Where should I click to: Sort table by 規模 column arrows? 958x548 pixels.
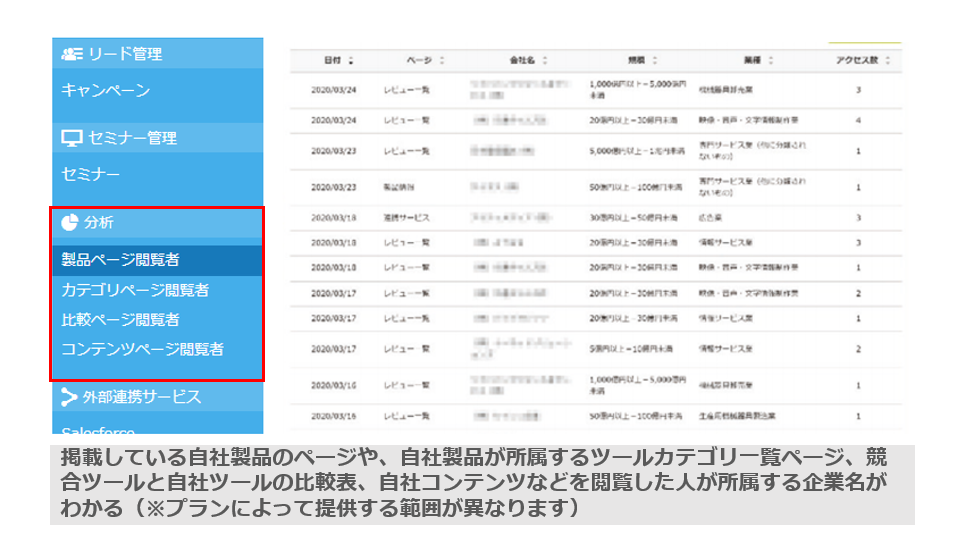pyautogui.click(x=654, y=60)
